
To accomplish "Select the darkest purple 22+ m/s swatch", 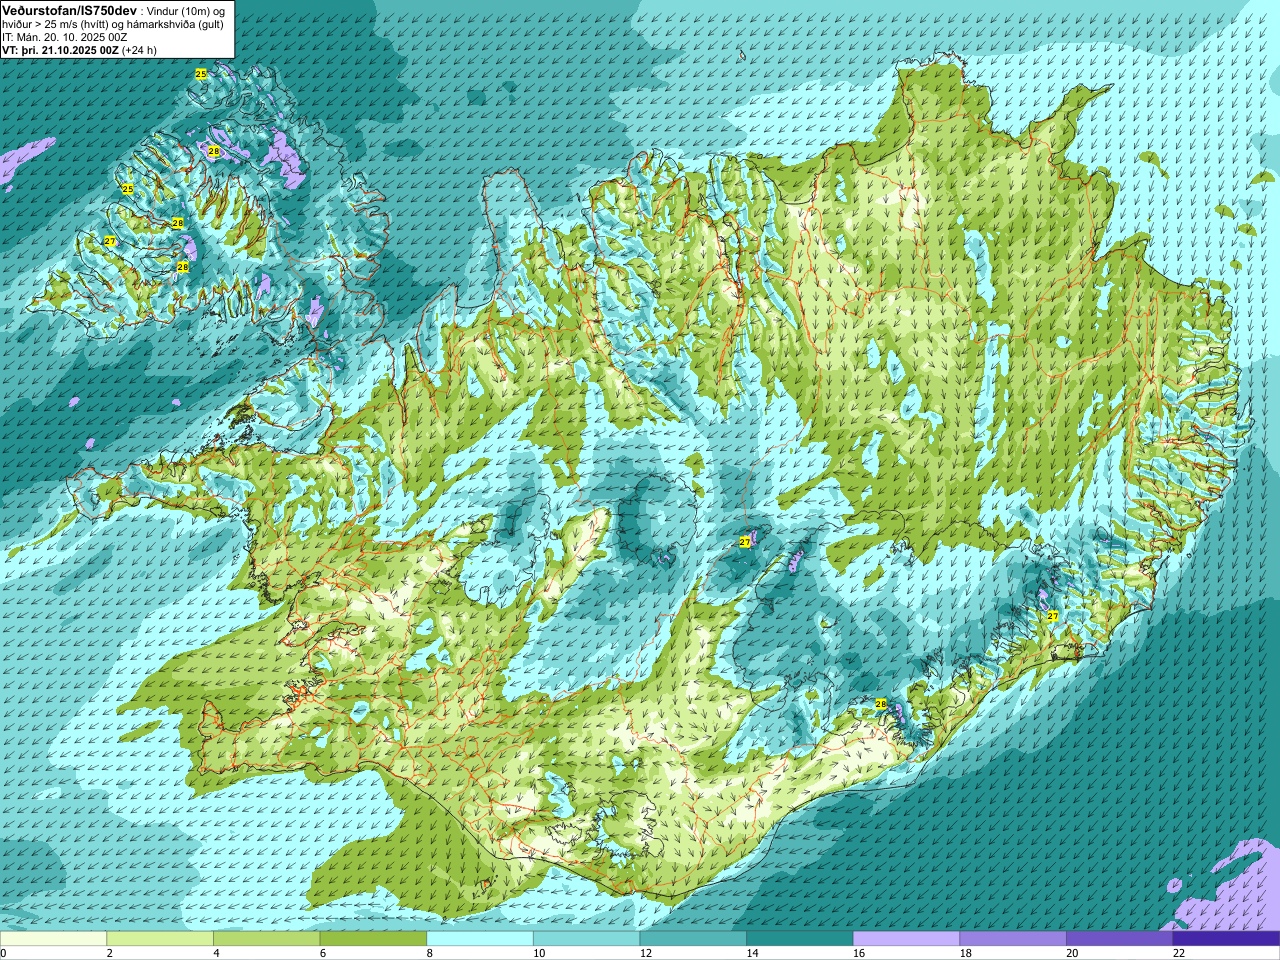I will point(1226,938).
